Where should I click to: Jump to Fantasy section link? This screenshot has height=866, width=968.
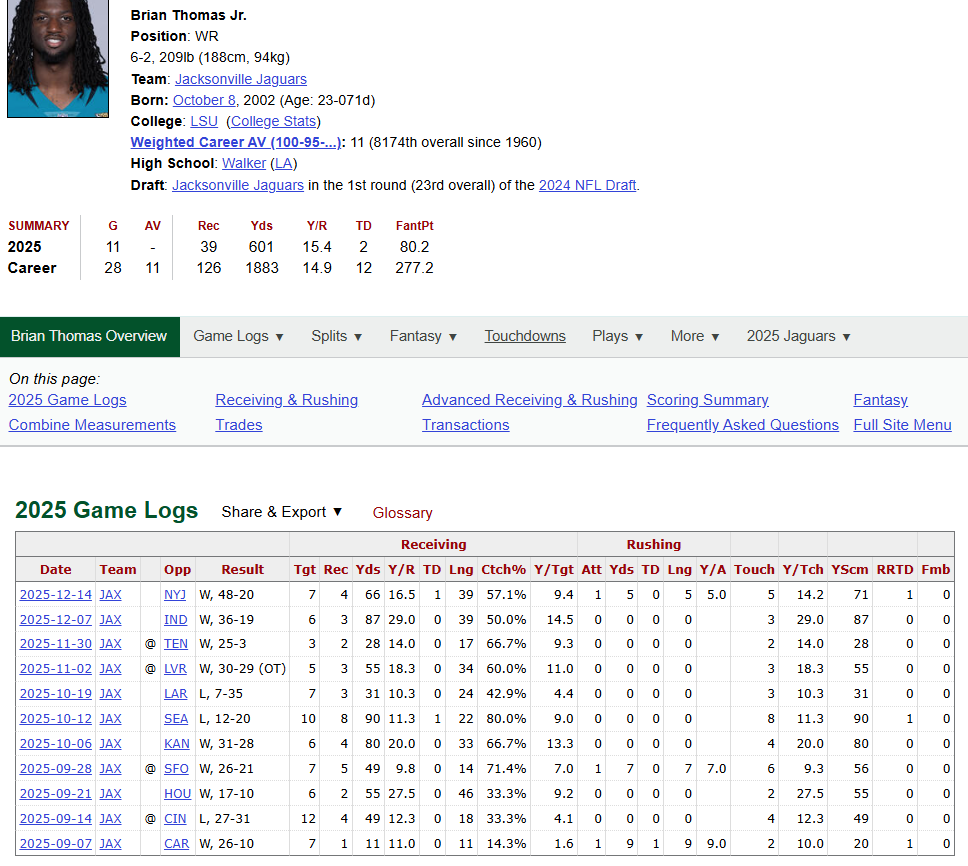click(x=880, y=400)
